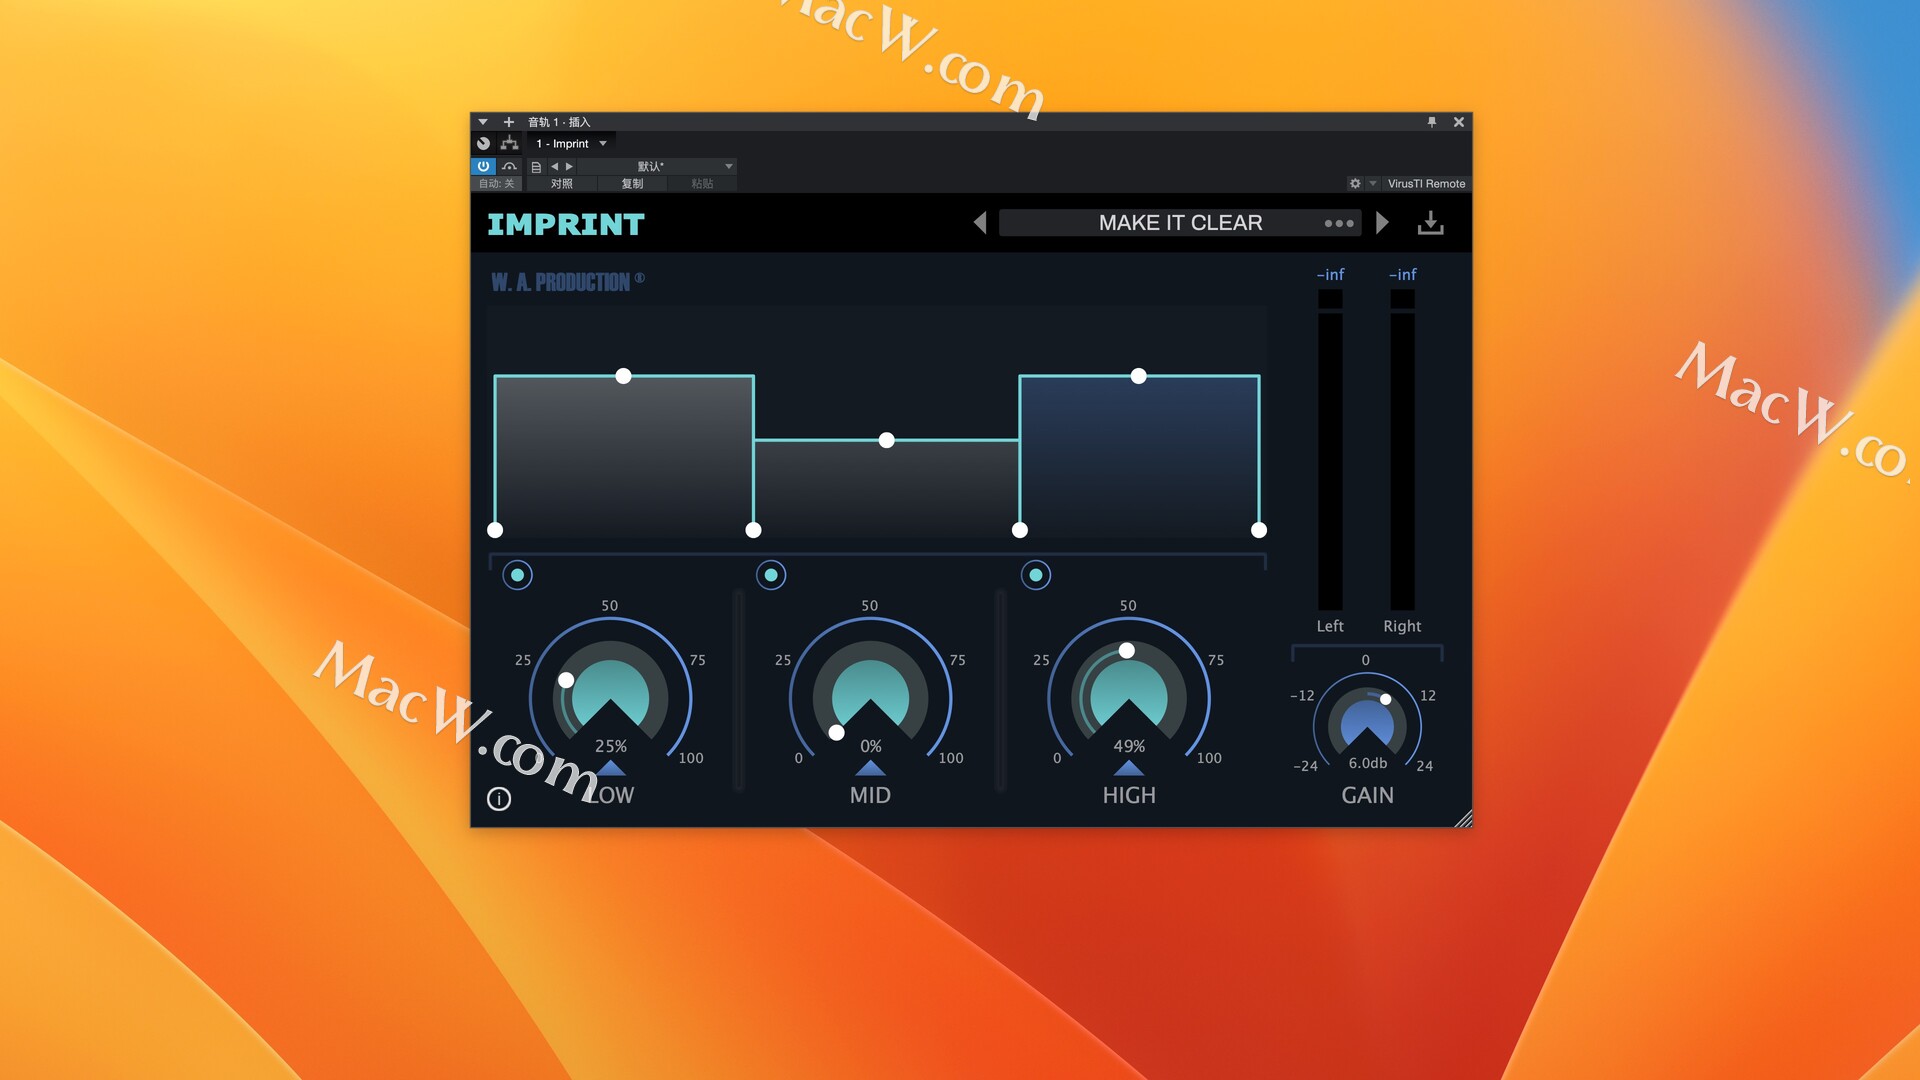Click the save preset download icon
This screenshot has height=1080, width=1920.
pos(1430,223)
